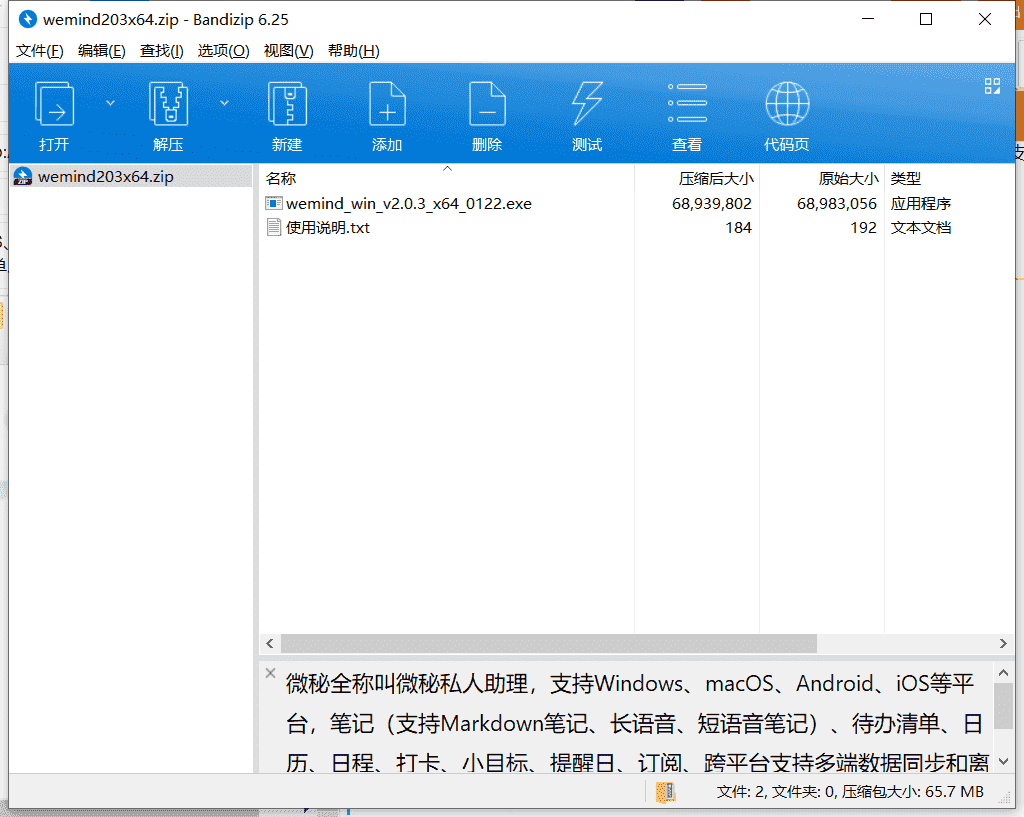Click the toolbar layout grid icon
Image resolution: width=1024 pixels, height=817 pixels.
pyautogui.click(x=992, y=86)
